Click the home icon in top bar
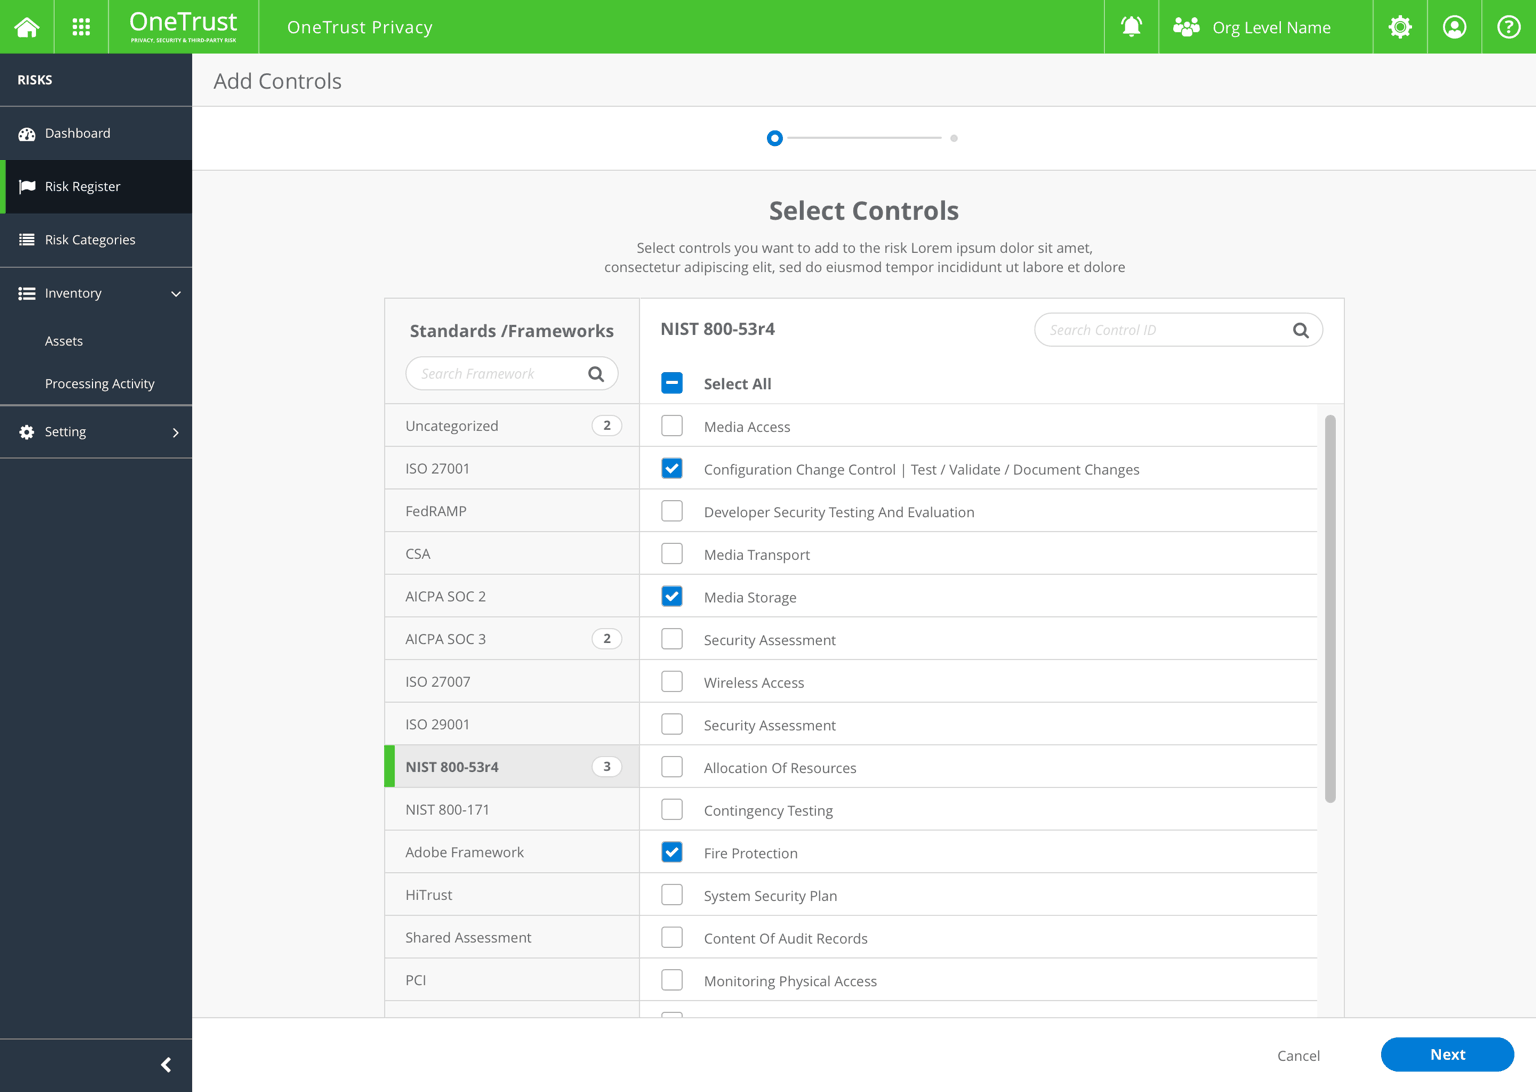The width and height of the screenshot is (1536, 1092). click(27, 27)
